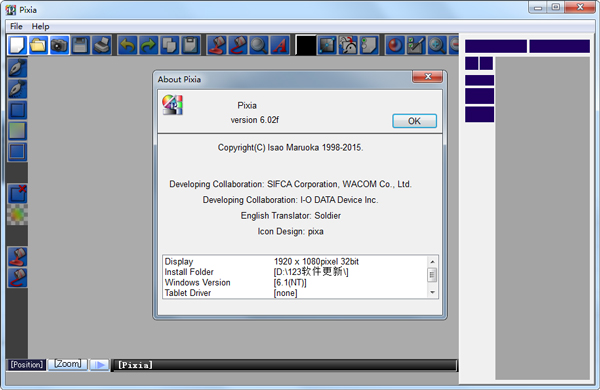The width and height of the screenshot is (600, 390).
Task: Redo with the green arrow
Action: coord(148,45)
